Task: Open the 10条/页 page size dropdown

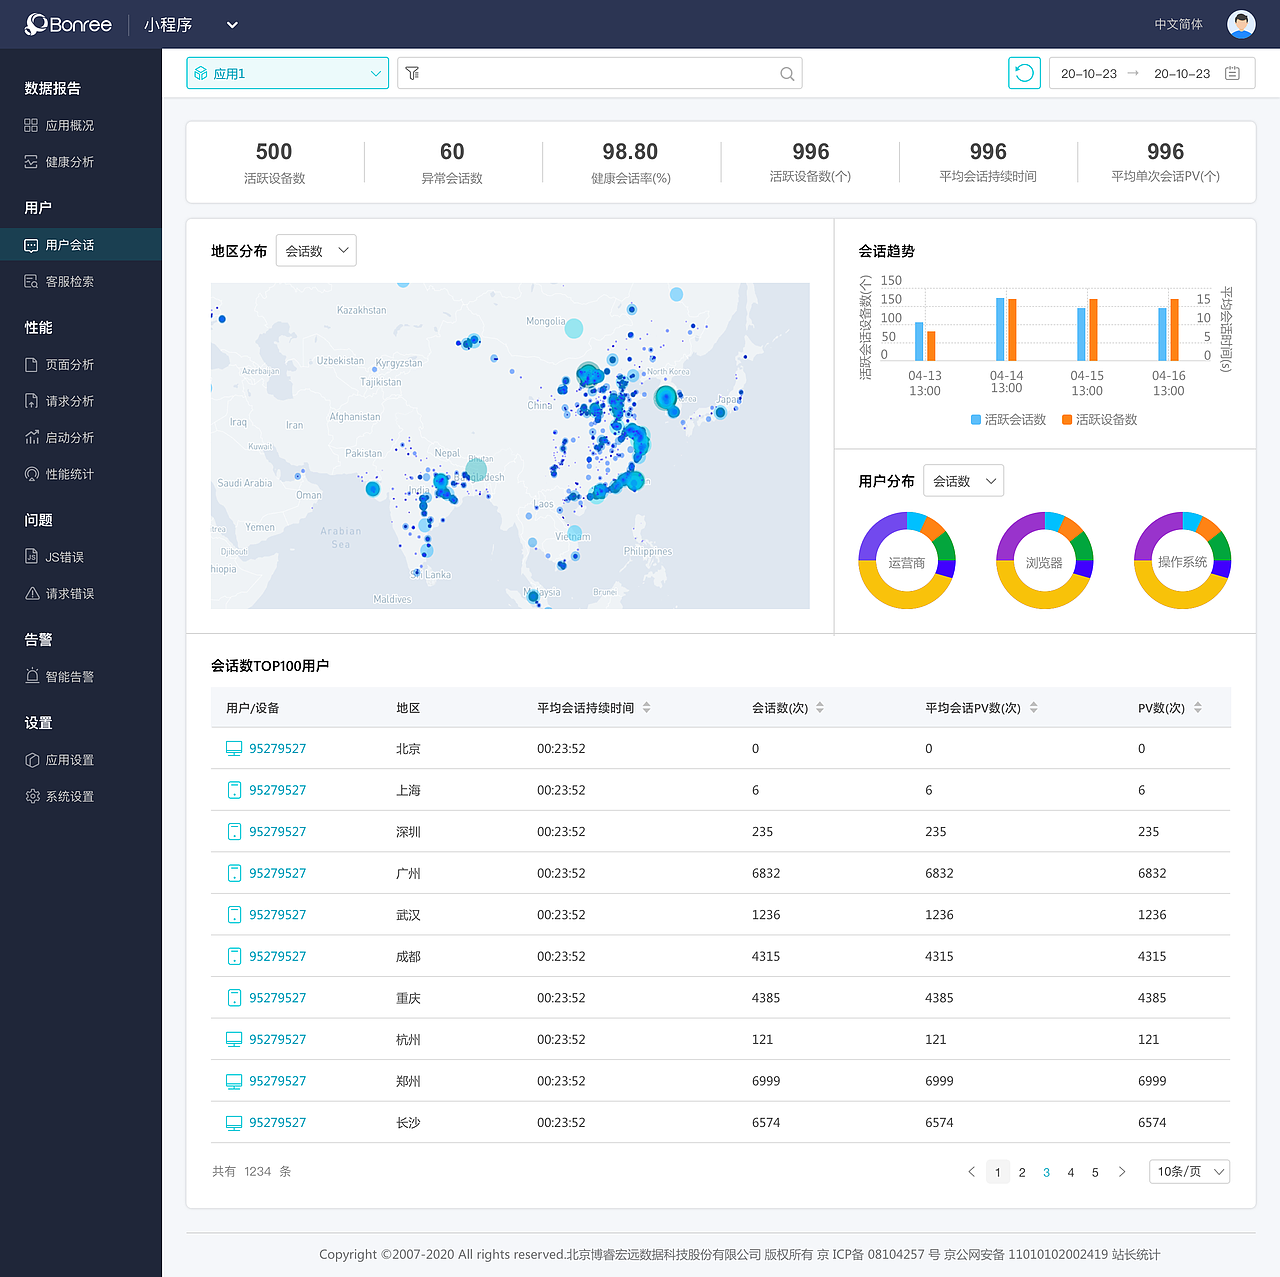Action: pos(1190,1172)
